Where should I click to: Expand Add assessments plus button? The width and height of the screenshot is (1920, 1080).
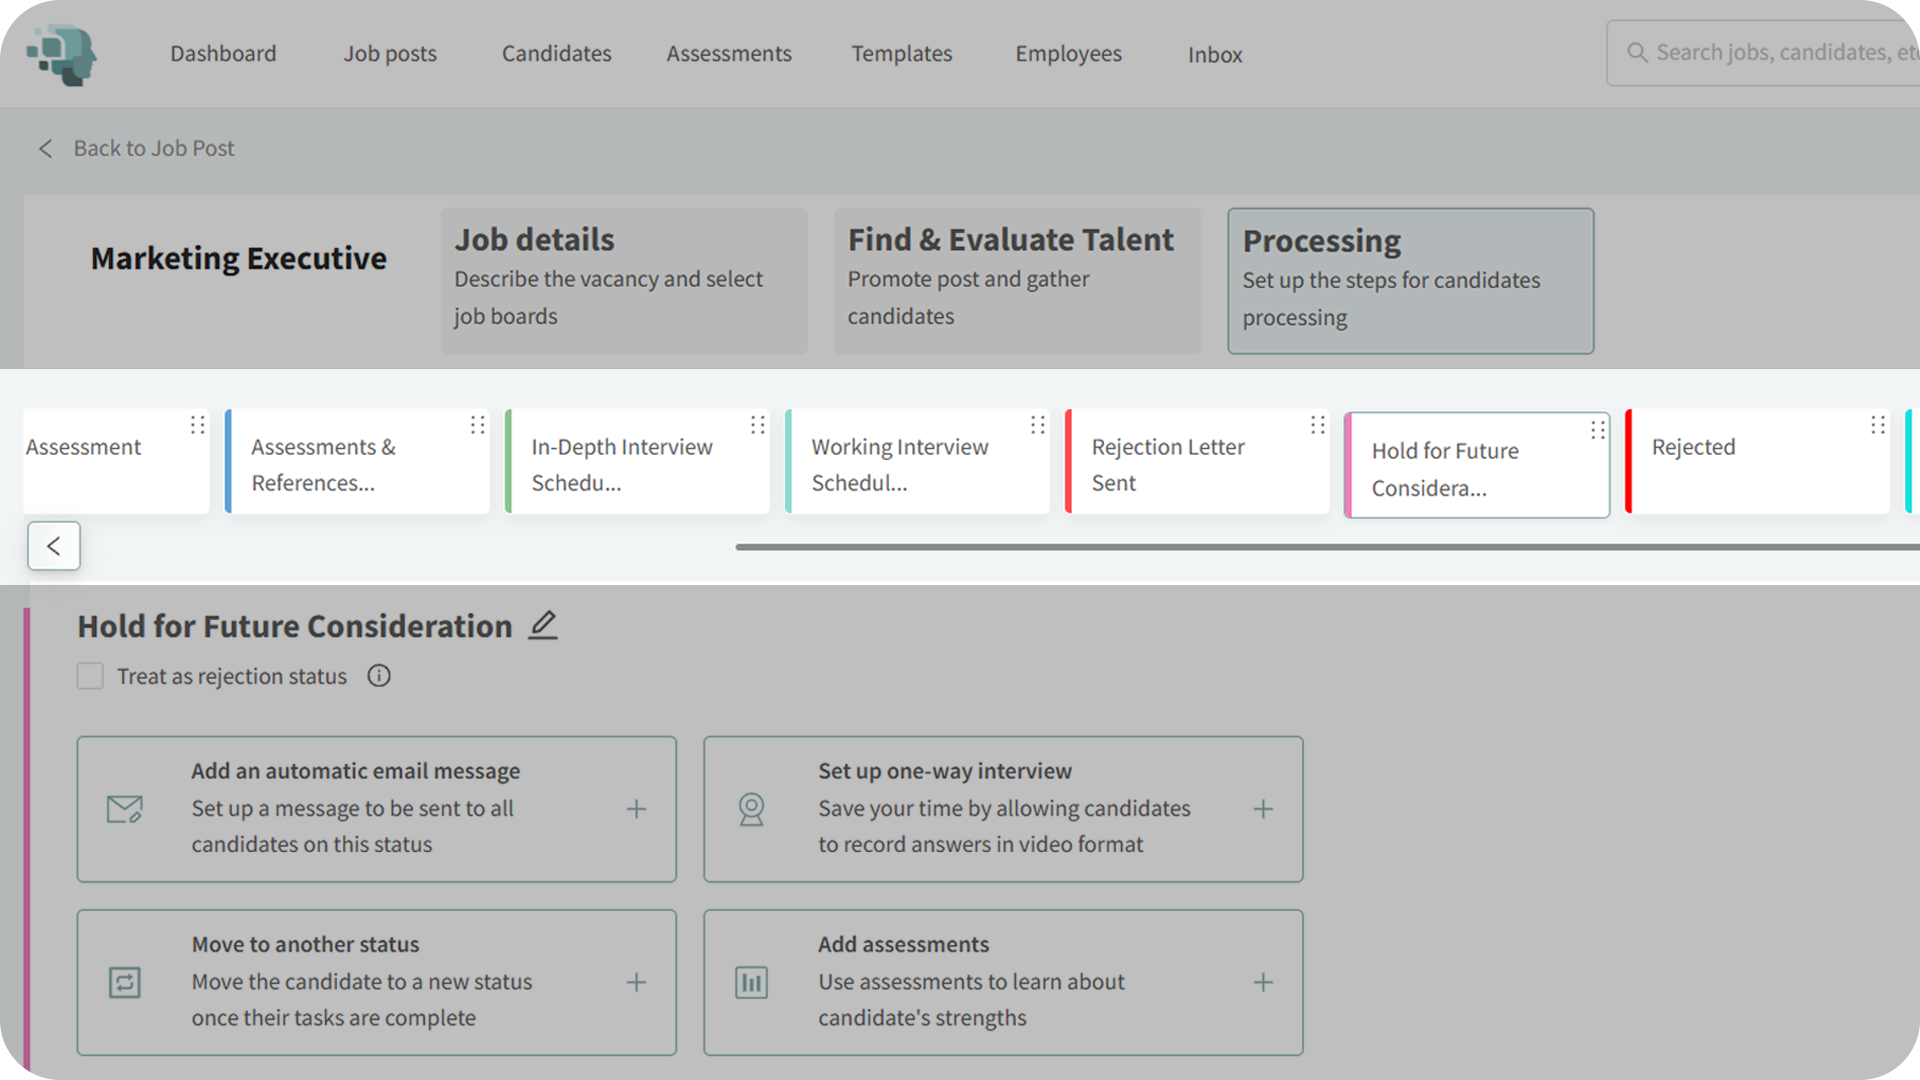(x=1263, y=982)
